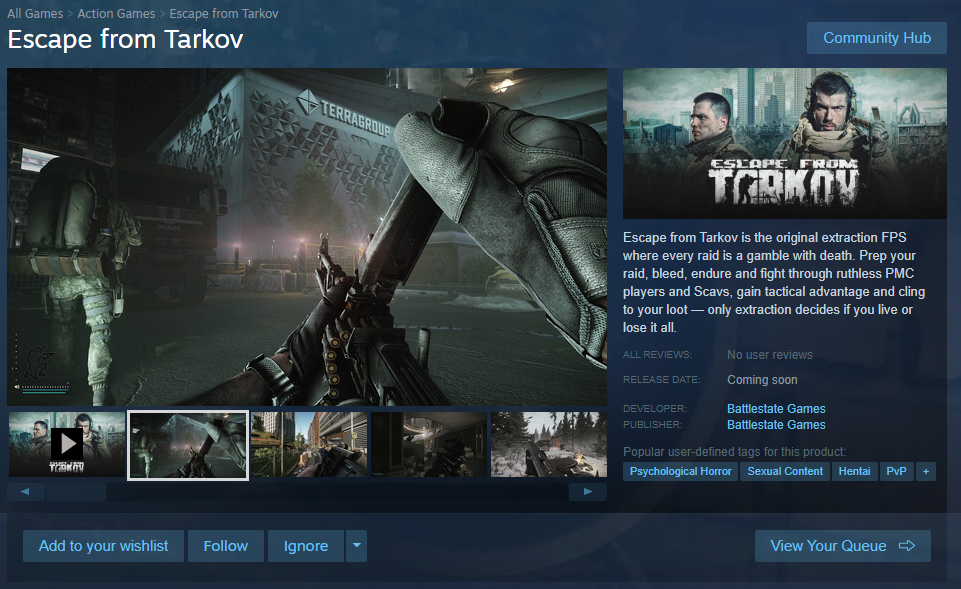Click the Escape from Tarkov header banner

[784, 143]
